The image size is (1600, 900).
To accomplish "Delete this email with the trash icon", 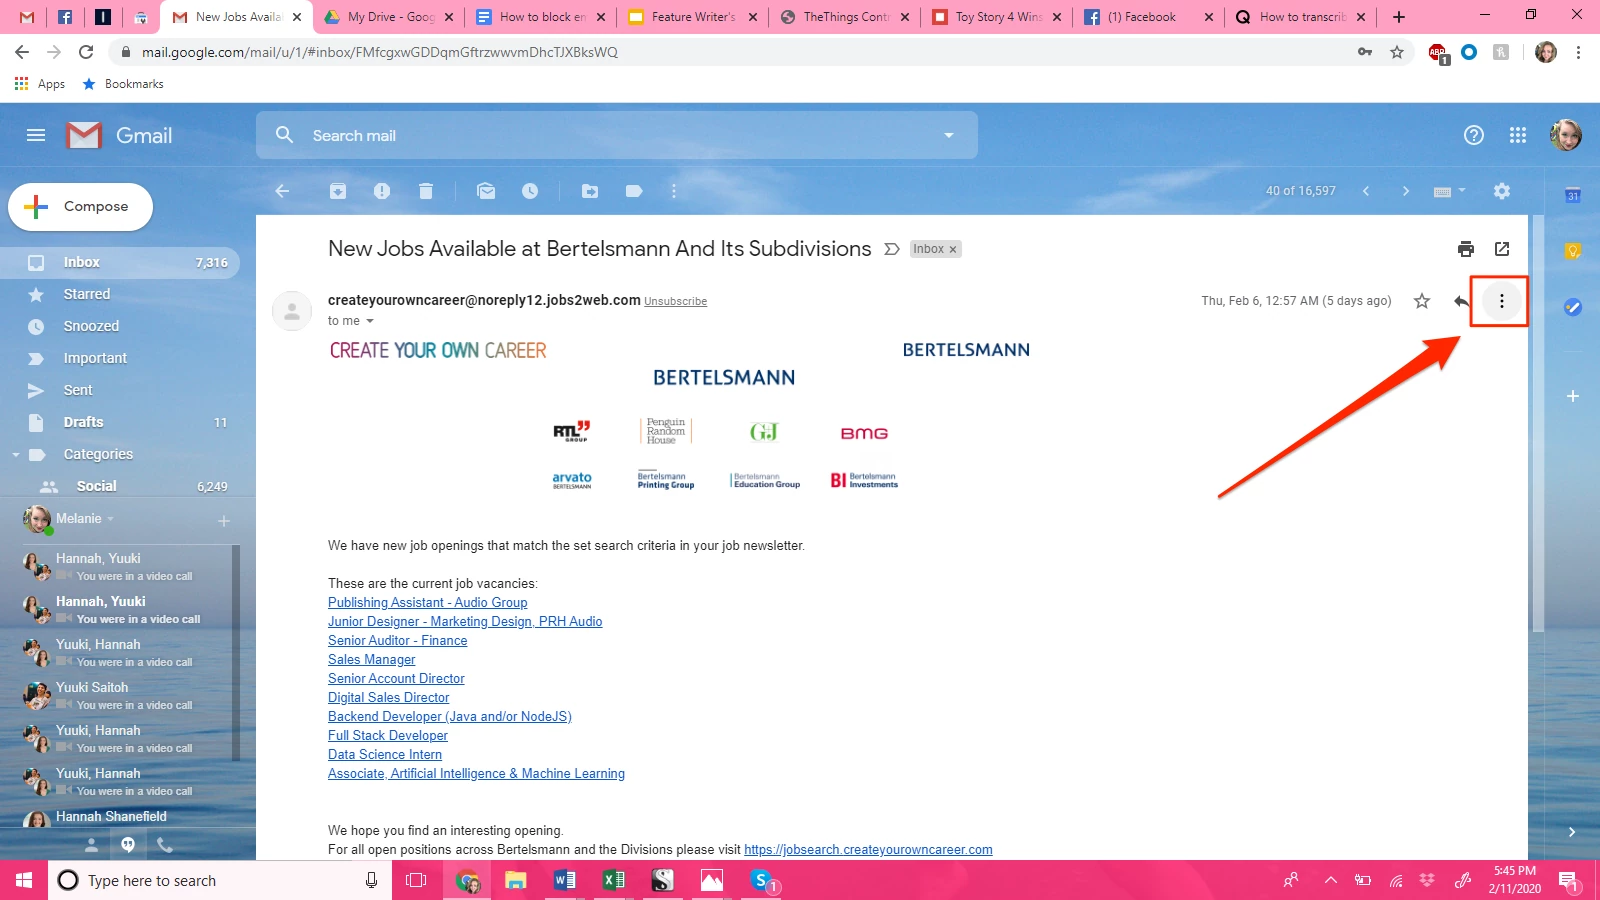I will [426, 191].
